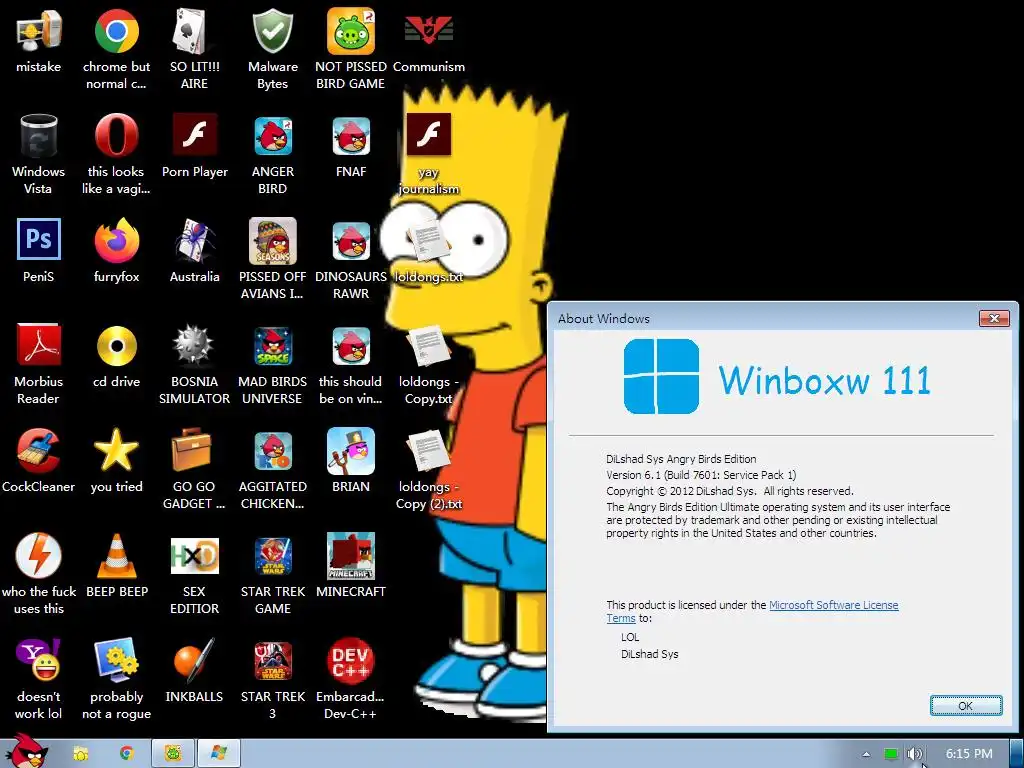
Task: Open 'PISSED OFF AVIANS I...' Seasons icon
Action: (272, 241)
